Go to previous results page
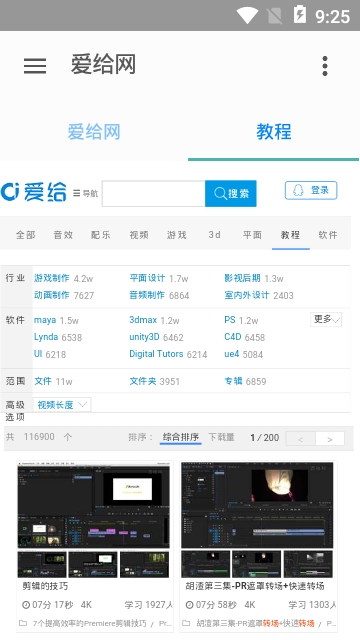Screen dimensions: 360x640 pos(300,439)
